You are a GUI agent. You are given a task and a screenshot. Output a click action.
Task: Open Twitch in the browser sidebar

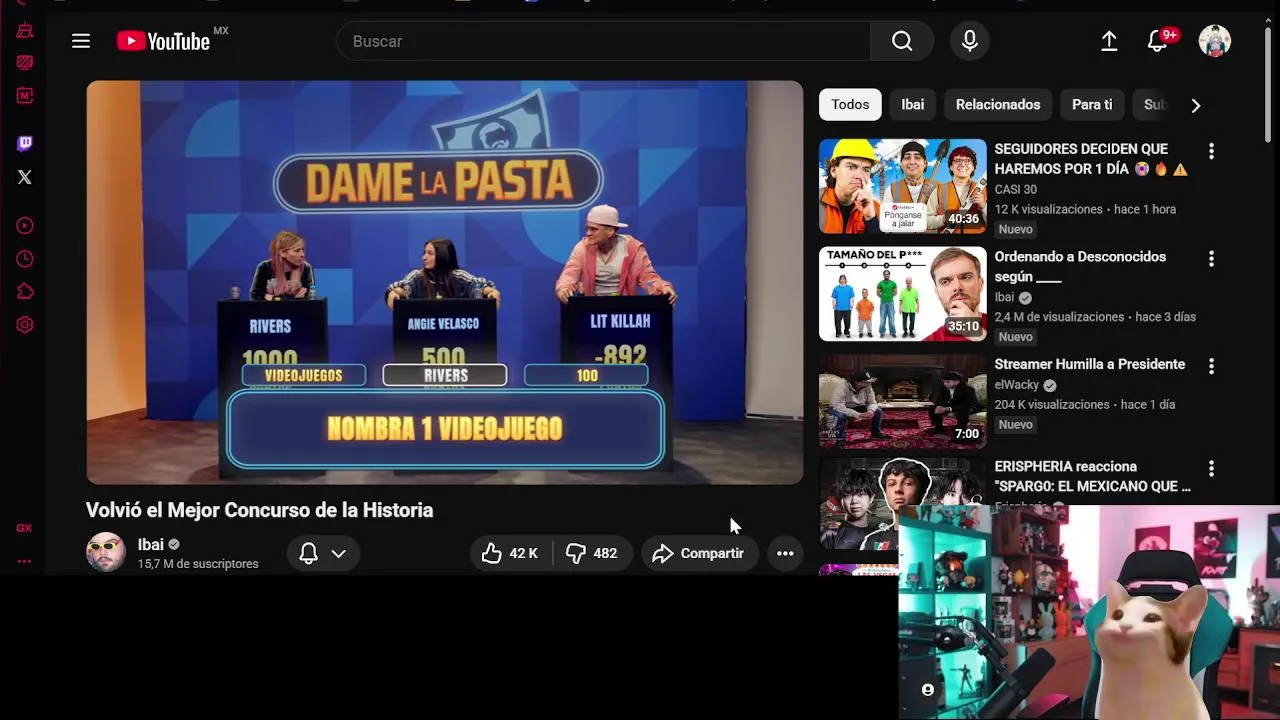point(25,144)
